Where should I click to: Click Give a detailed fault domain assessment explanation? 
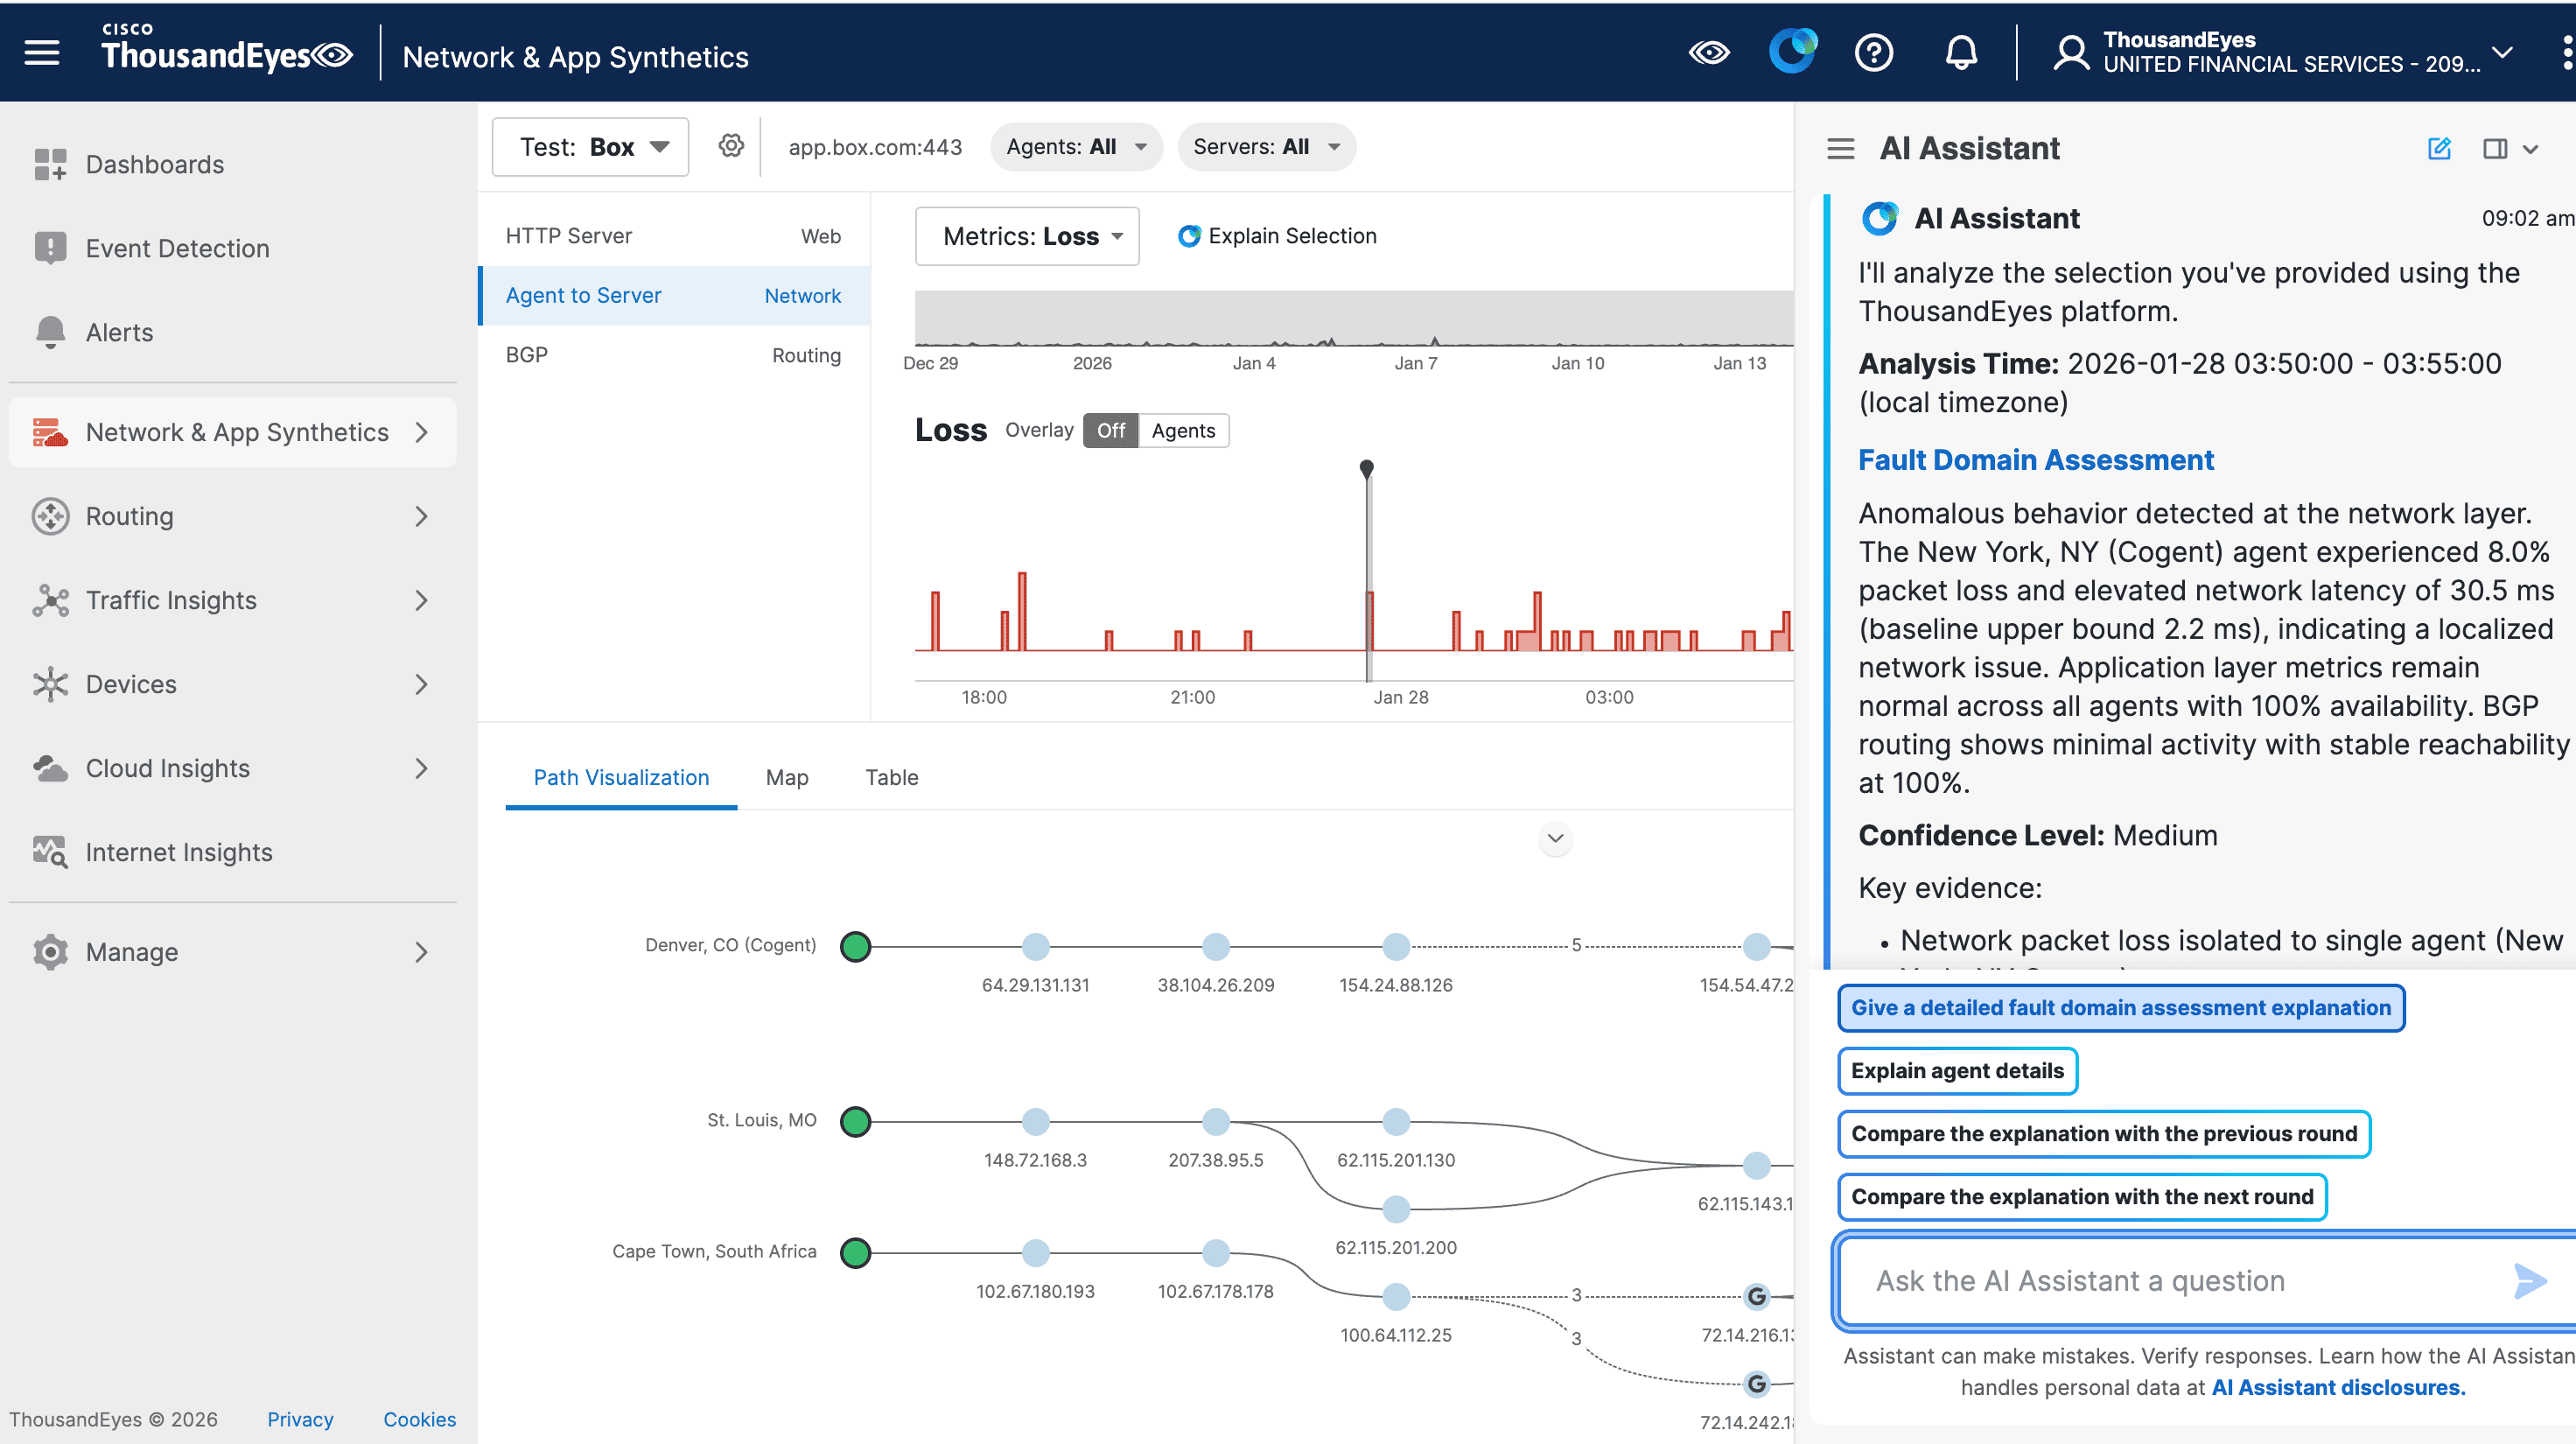tap(2121, 1007)
